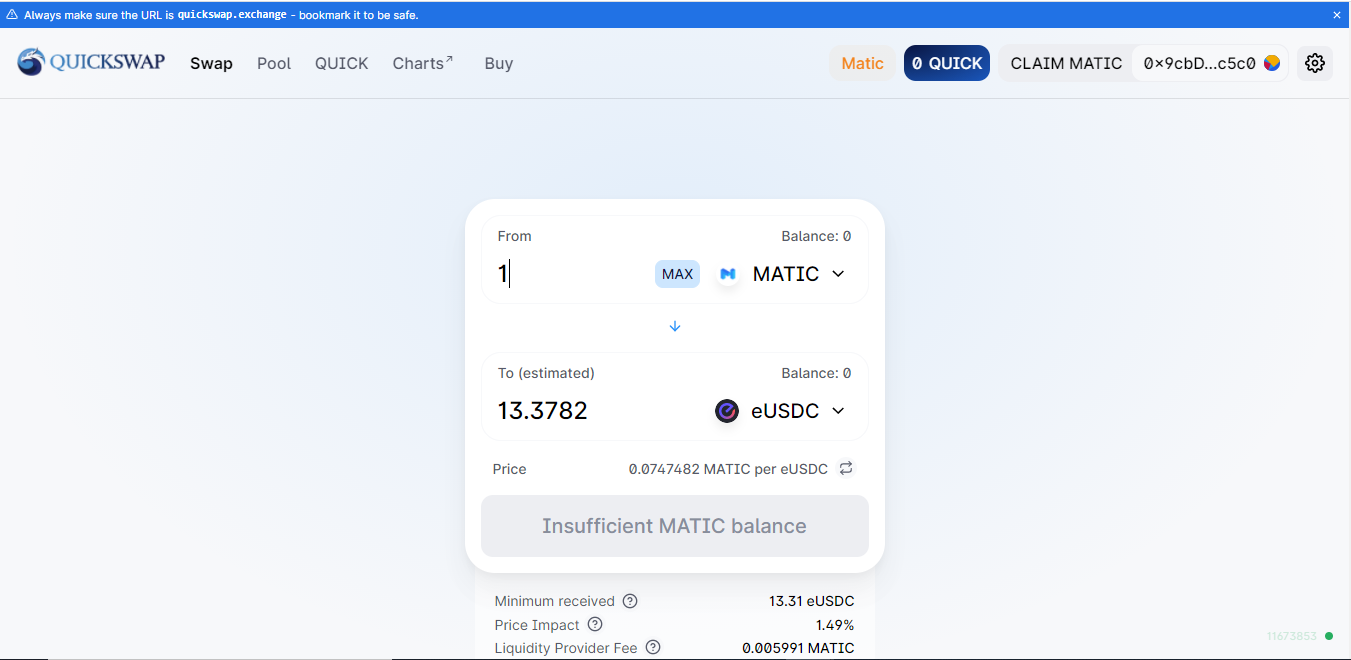Click CLAIM MATIC button
Screen dimensions: 1351x660
1066,63
